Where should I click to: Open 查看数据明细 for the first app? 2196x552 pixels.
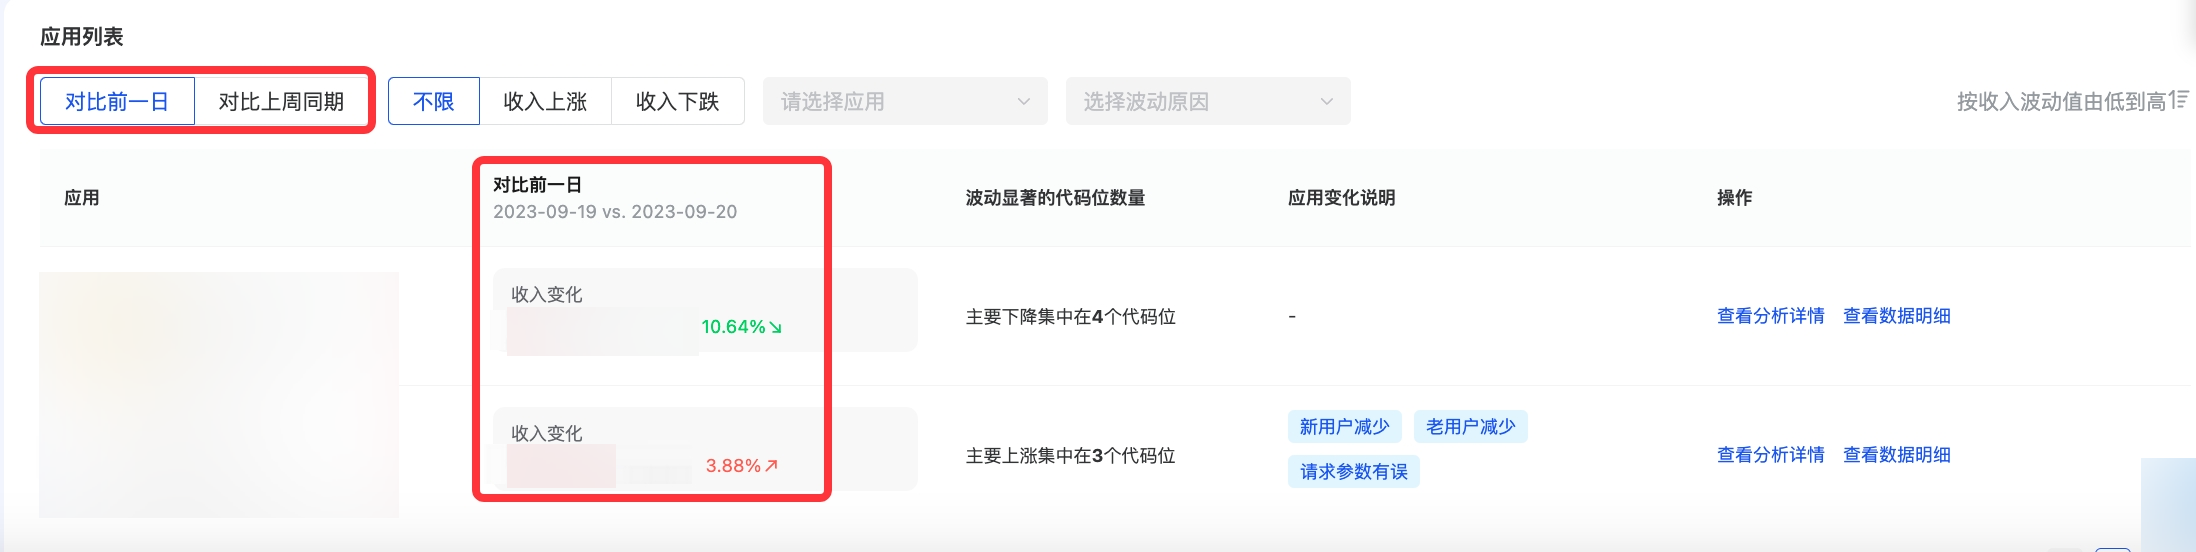[1896, 316]
